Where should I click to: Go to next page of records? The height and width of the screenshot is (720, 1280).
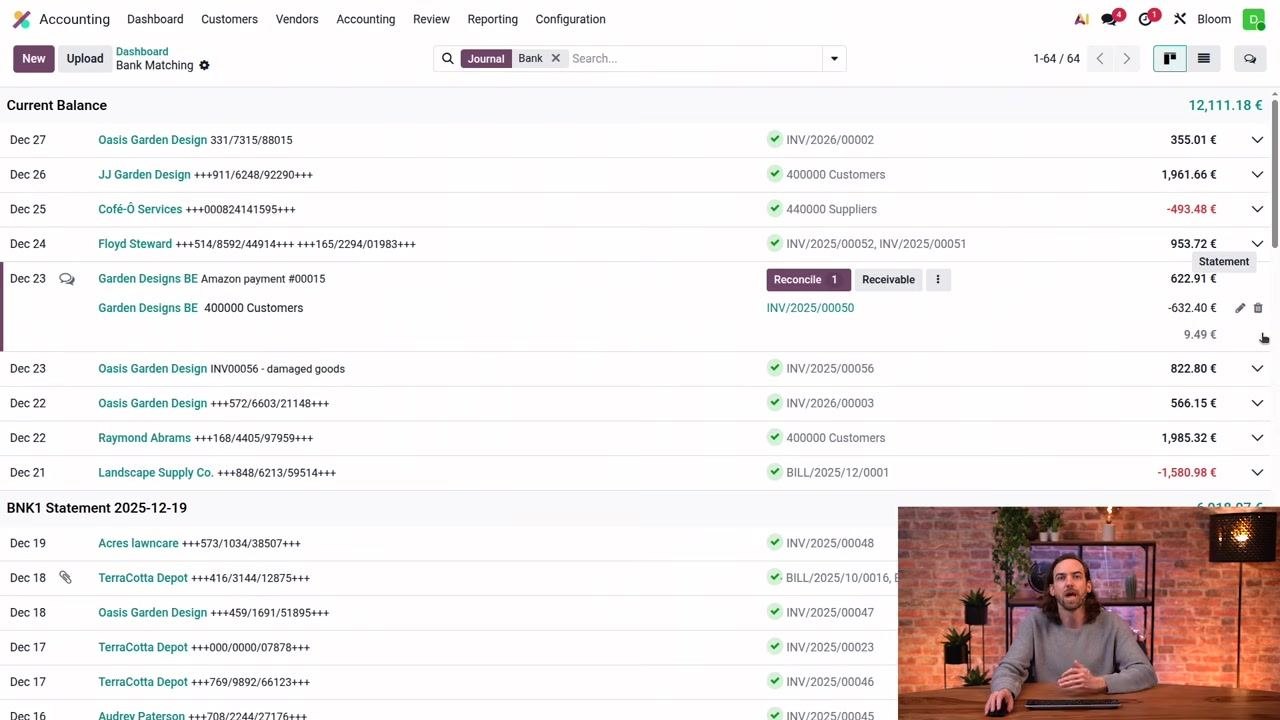(x=1127, y=59)
